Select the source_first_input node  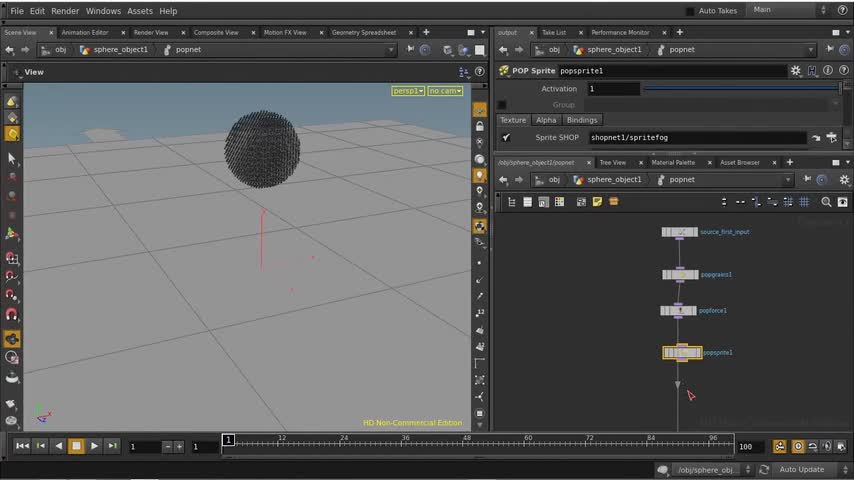pos(679,232)
